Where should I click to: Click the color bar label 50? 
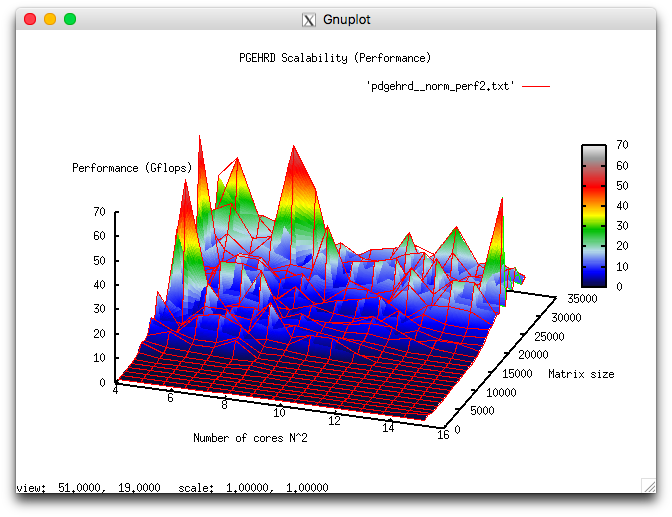point(622,186)
